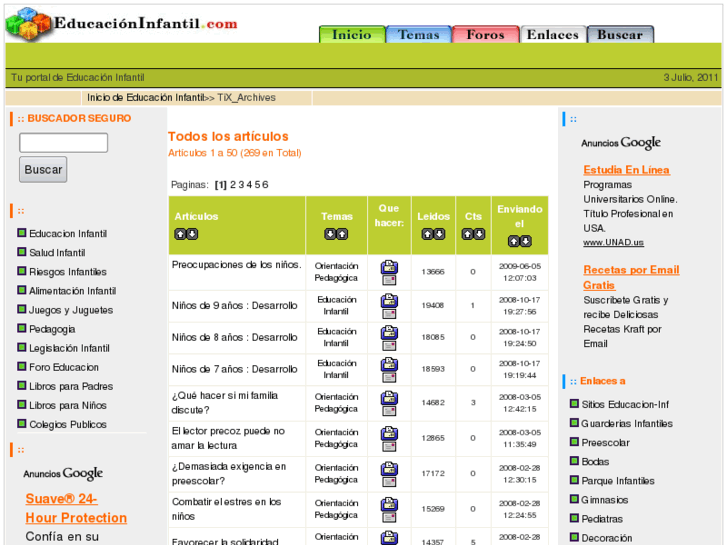This screenshot has height=545, width=727.
Task: Go to page 3 of articles
Action: (241, 185)
